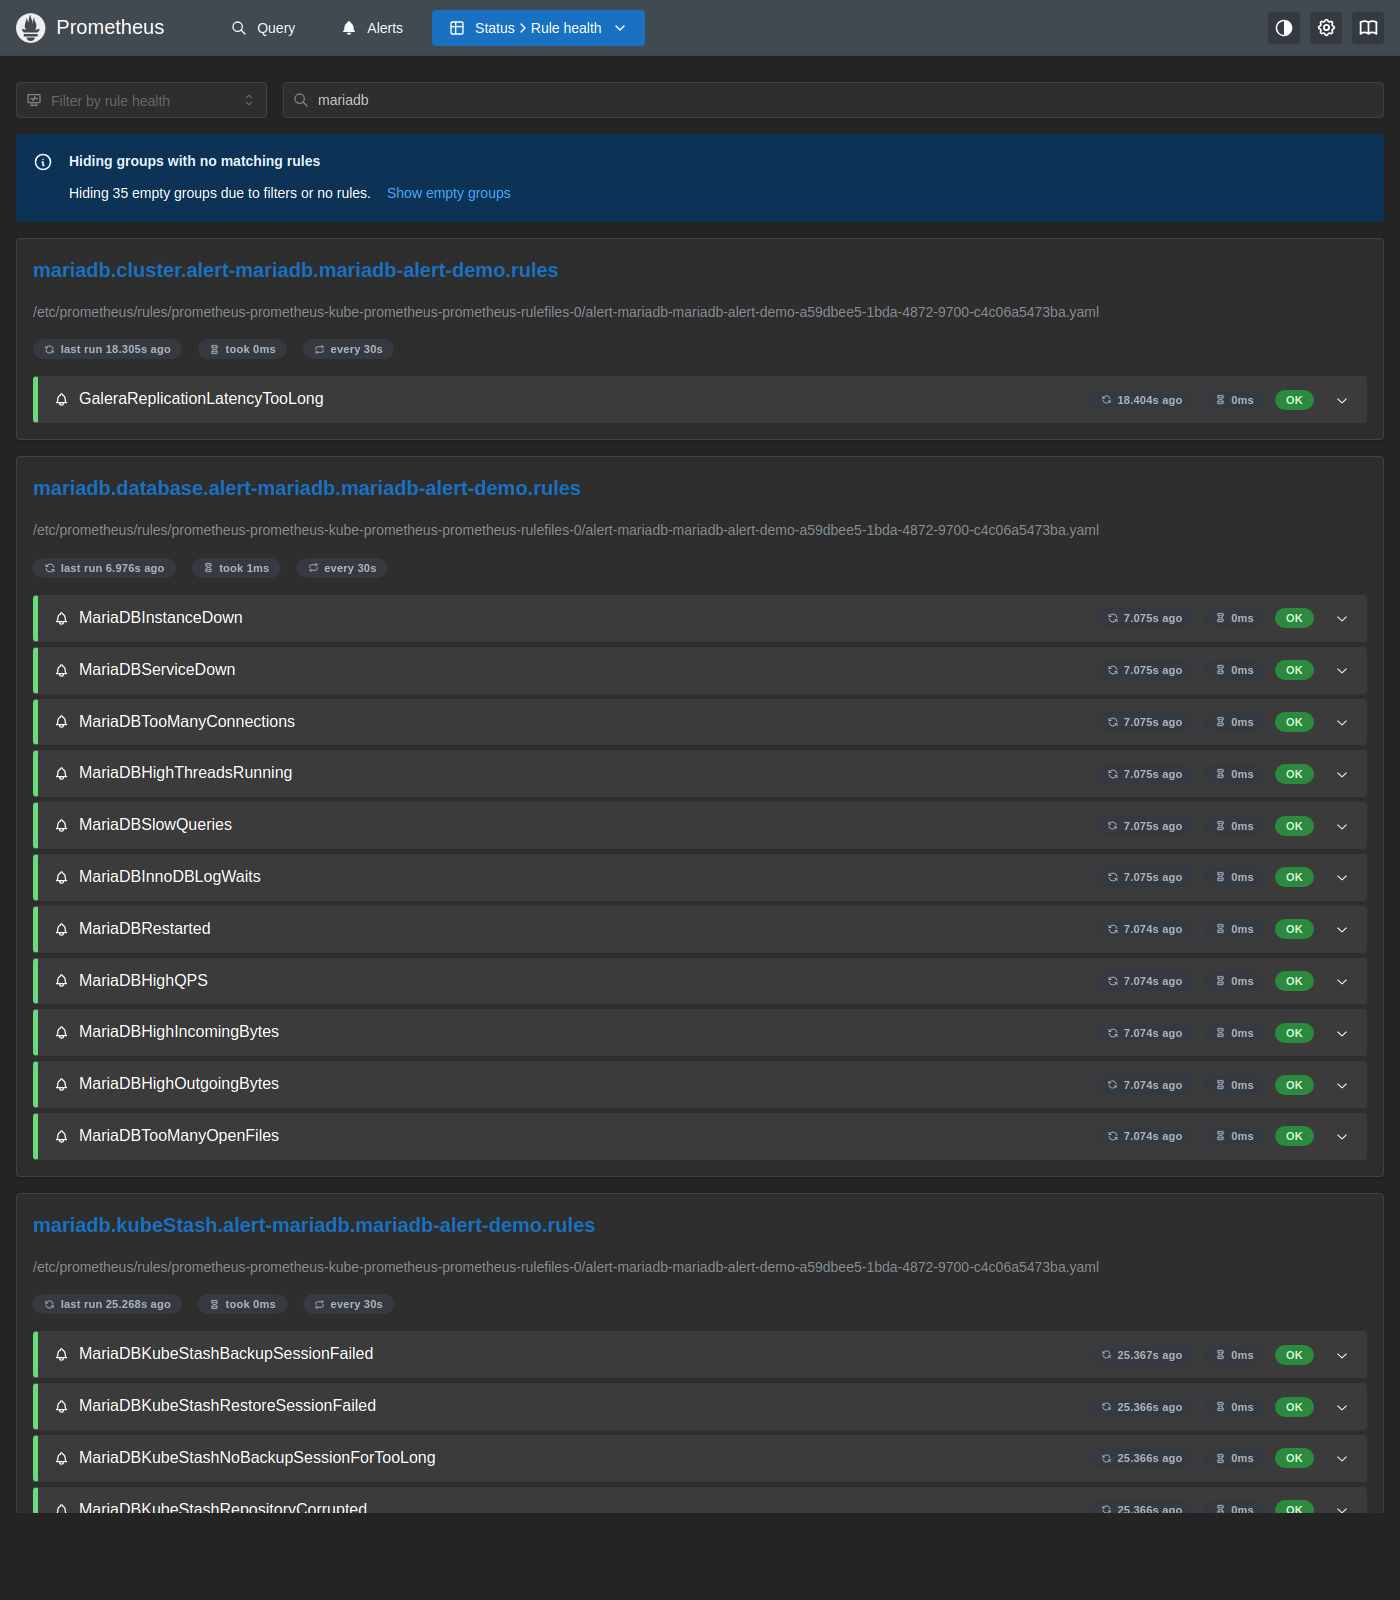Select the MariaDBRestarted rule name

click(145, 929)
